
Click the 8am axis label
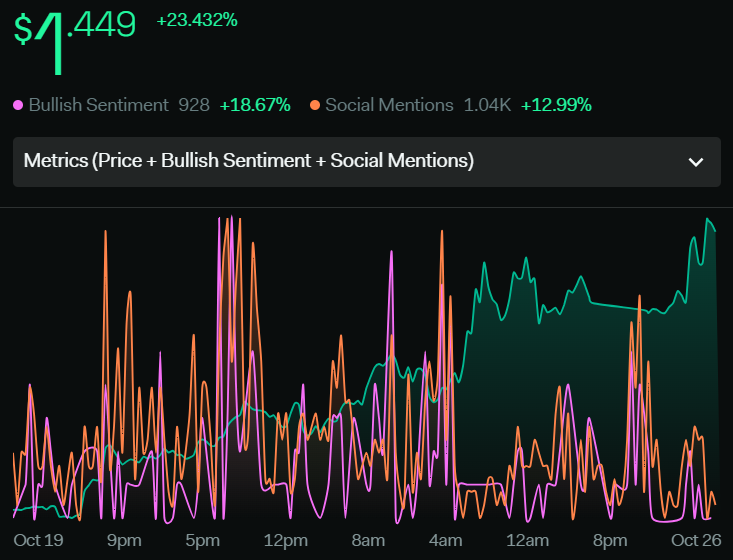pyautogui.click(x=368, y=540)
